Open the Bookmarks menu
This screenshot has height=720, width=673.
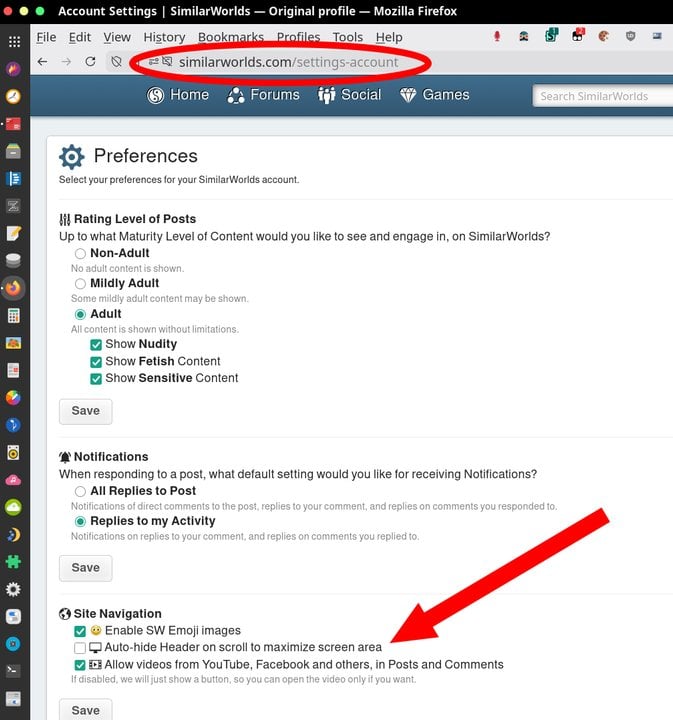click(231, 37)
